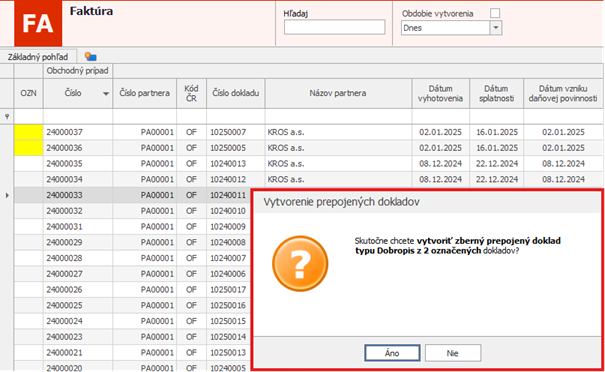
Task: Click KROS a.s. in row 24000037
Action: point(286,132)
